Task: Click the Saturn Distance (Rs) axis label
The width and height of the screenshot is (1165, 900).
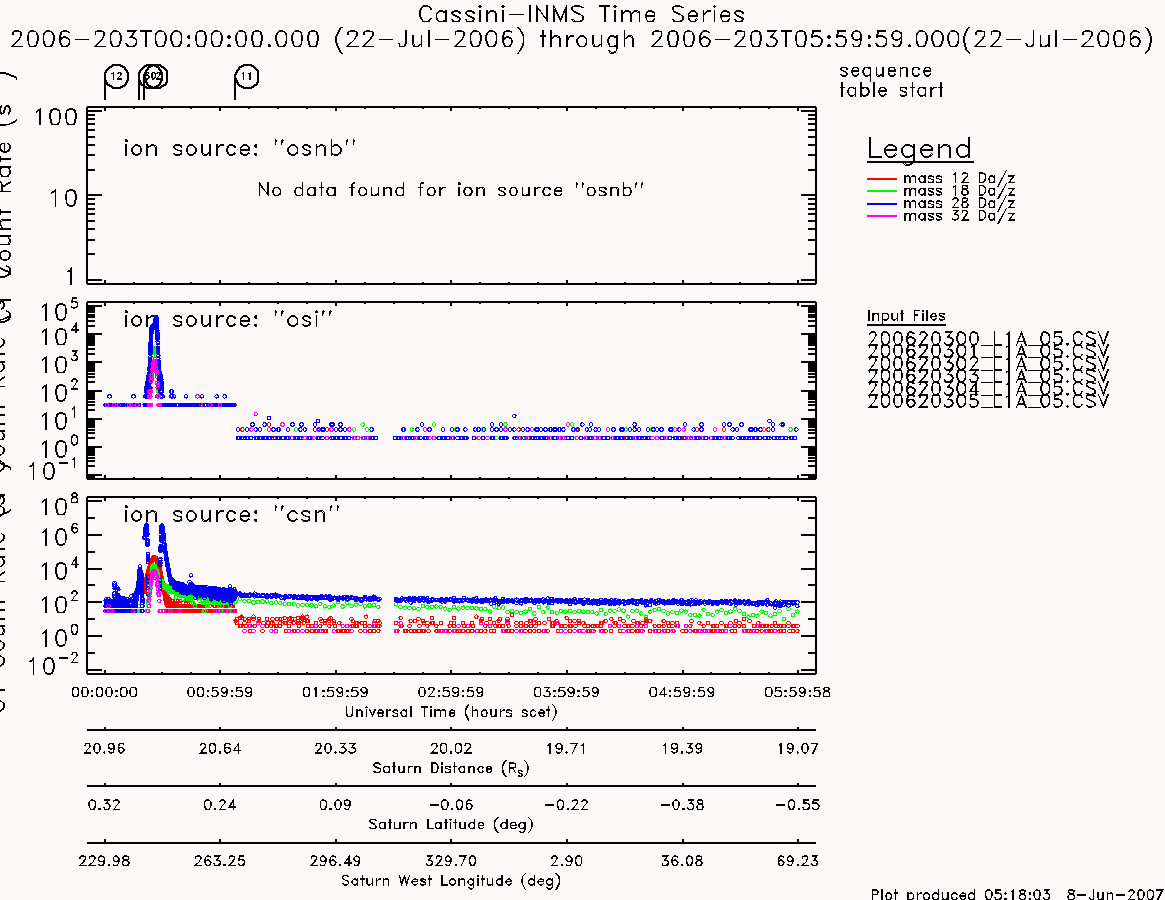Action: pos(450,768)
